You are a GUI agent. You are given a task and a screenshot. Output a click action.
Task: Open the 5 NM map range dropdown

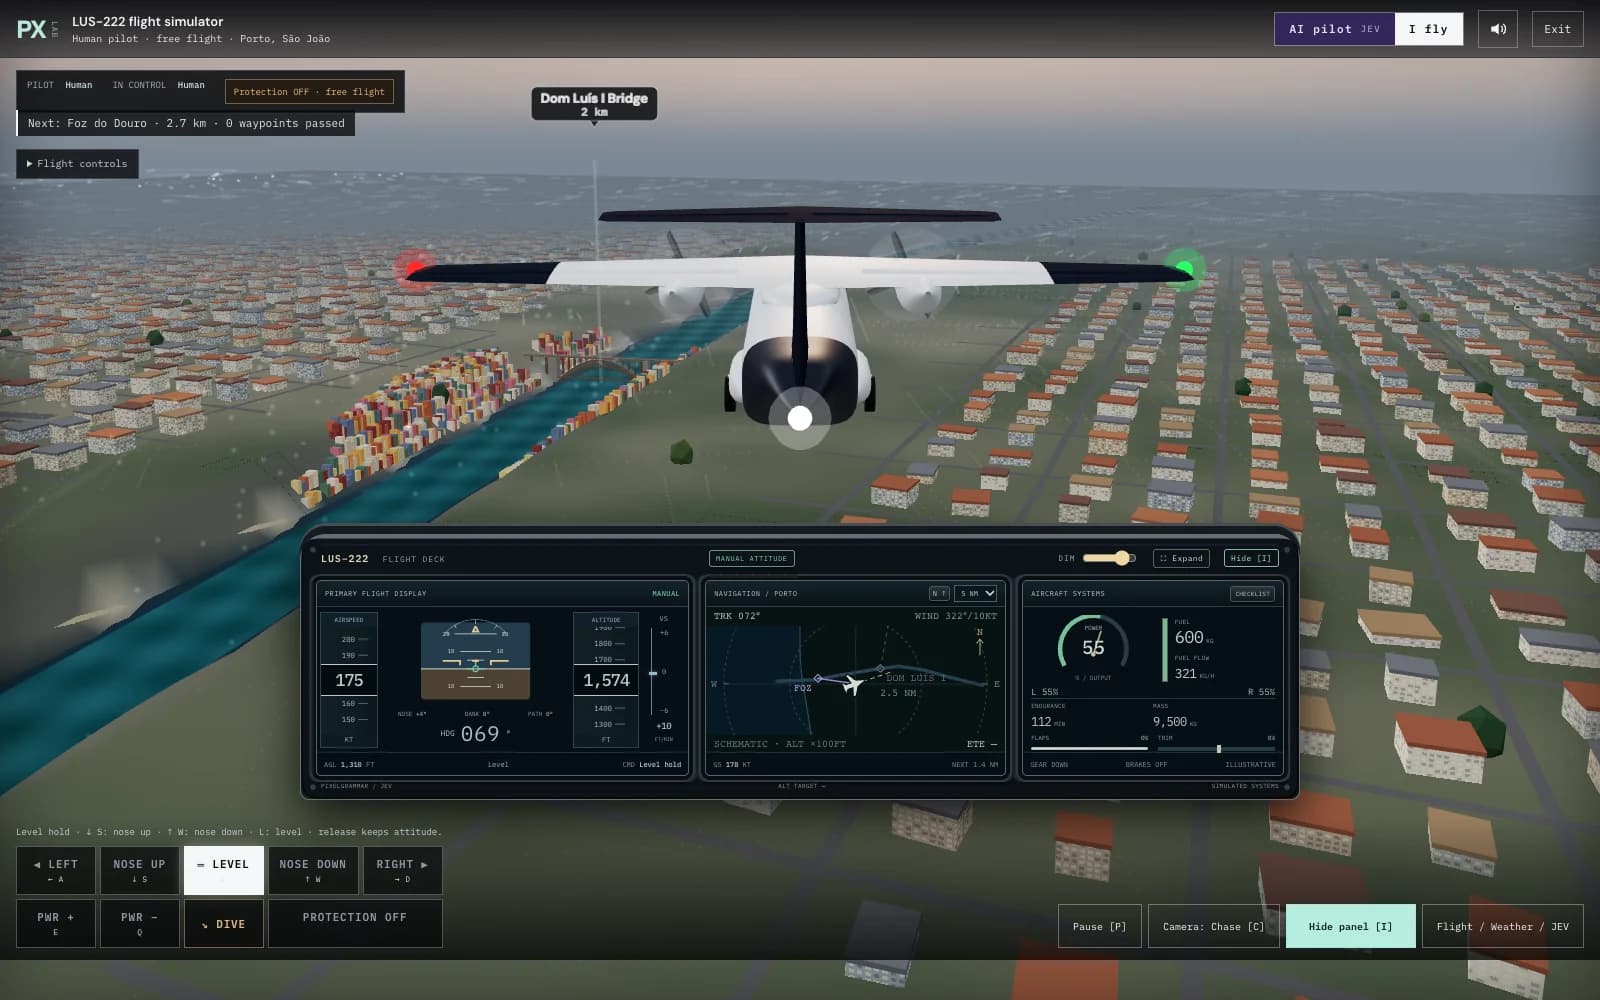tap(975, 593)
